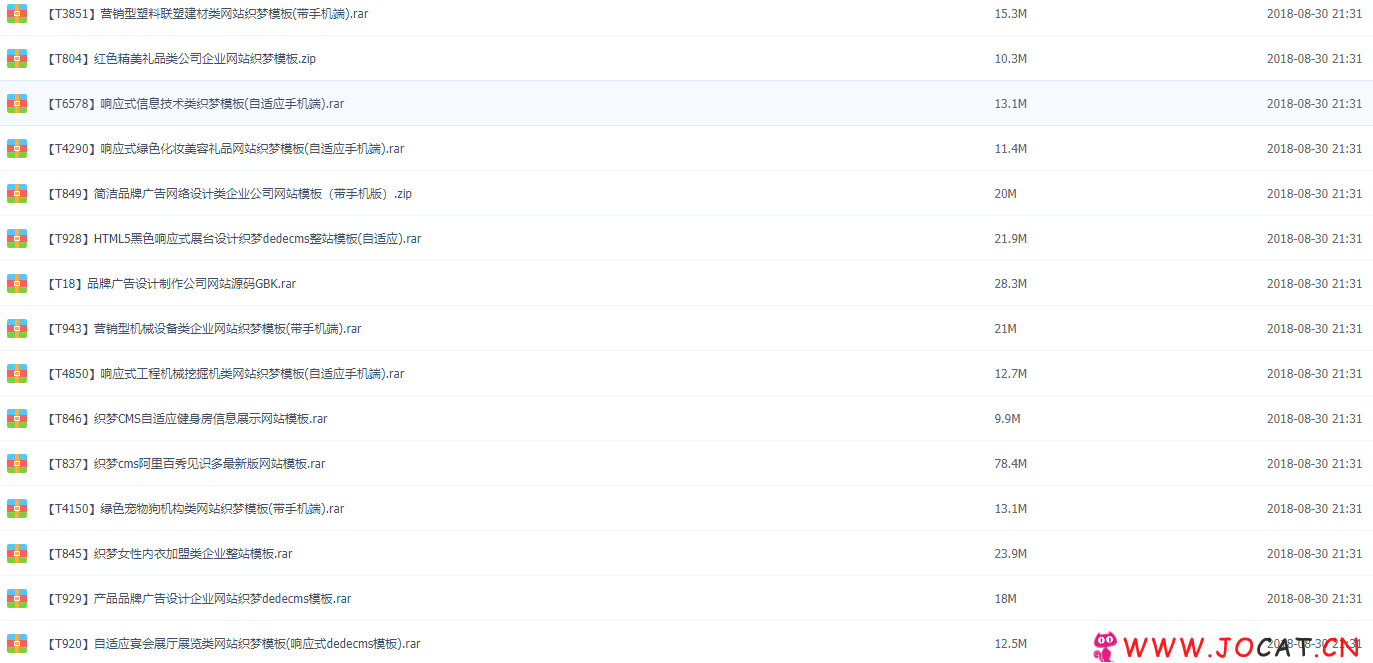
Task: Click the archive icon beside T929 file
Action: 17,599
